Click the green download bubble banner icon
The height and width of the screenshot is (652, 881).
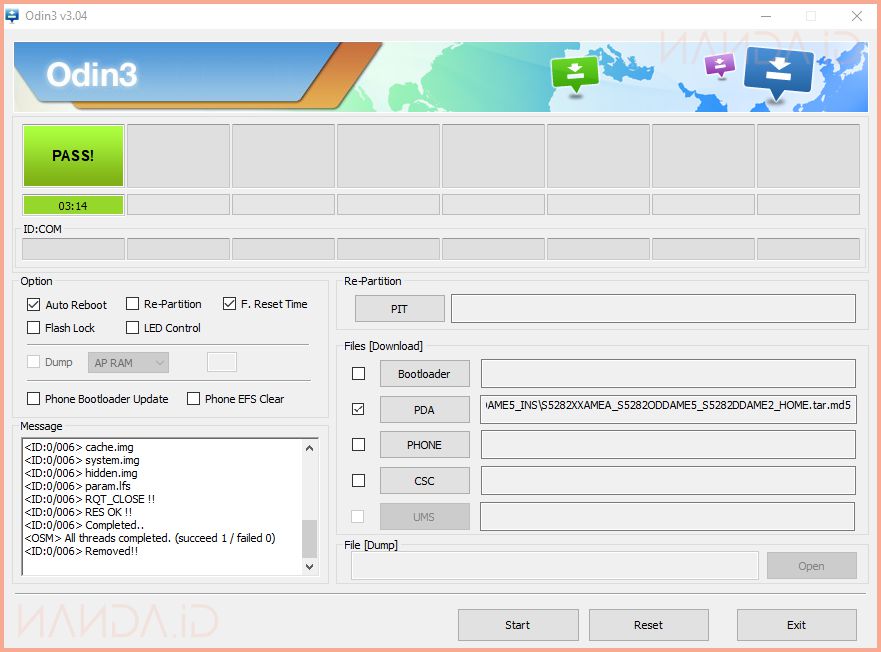[x=574, y=73]
